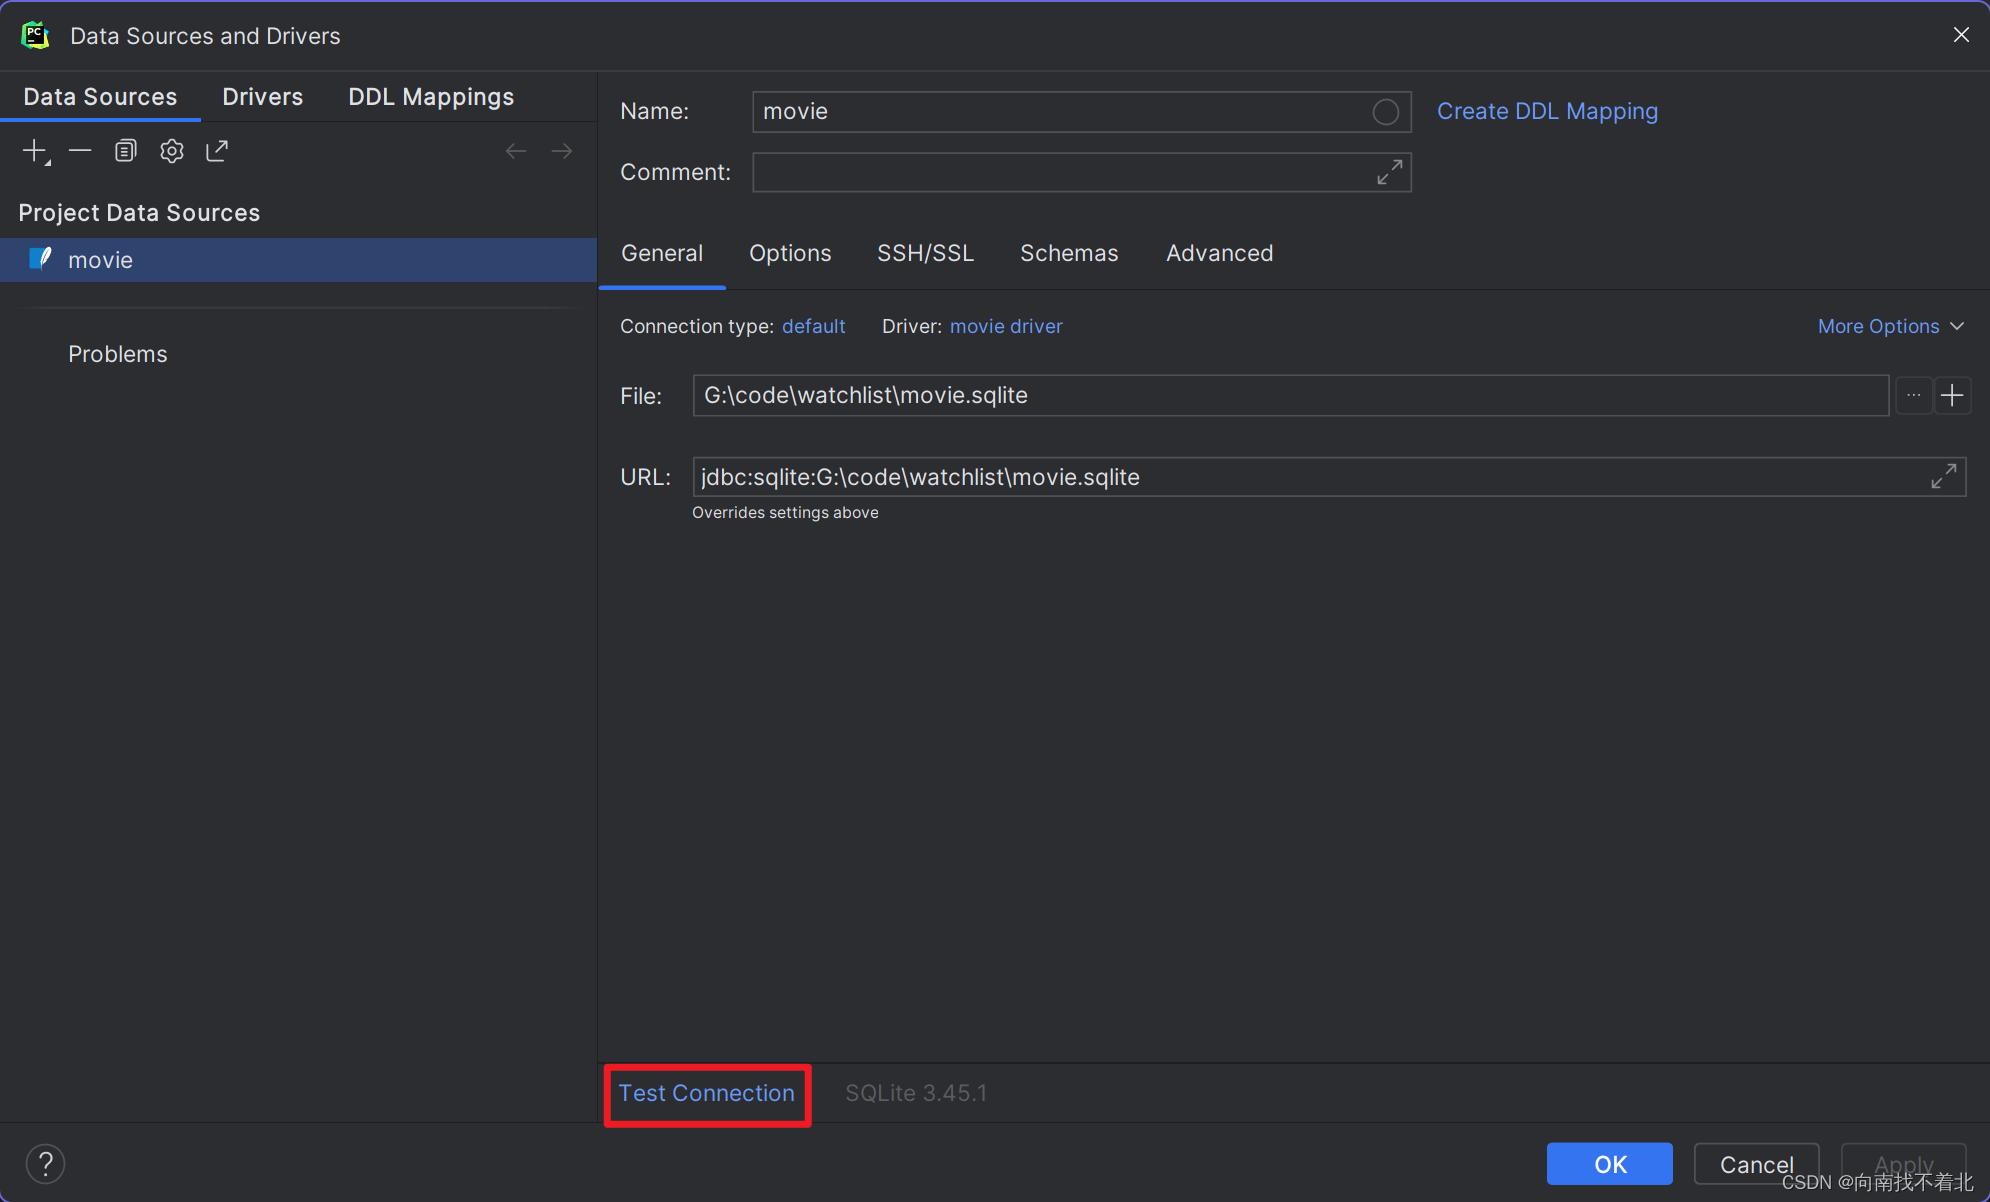The width and height of the screenshot is (1990, 1202).
Task: Navigate back using the left arrow icon
Action: click(516, 150)
